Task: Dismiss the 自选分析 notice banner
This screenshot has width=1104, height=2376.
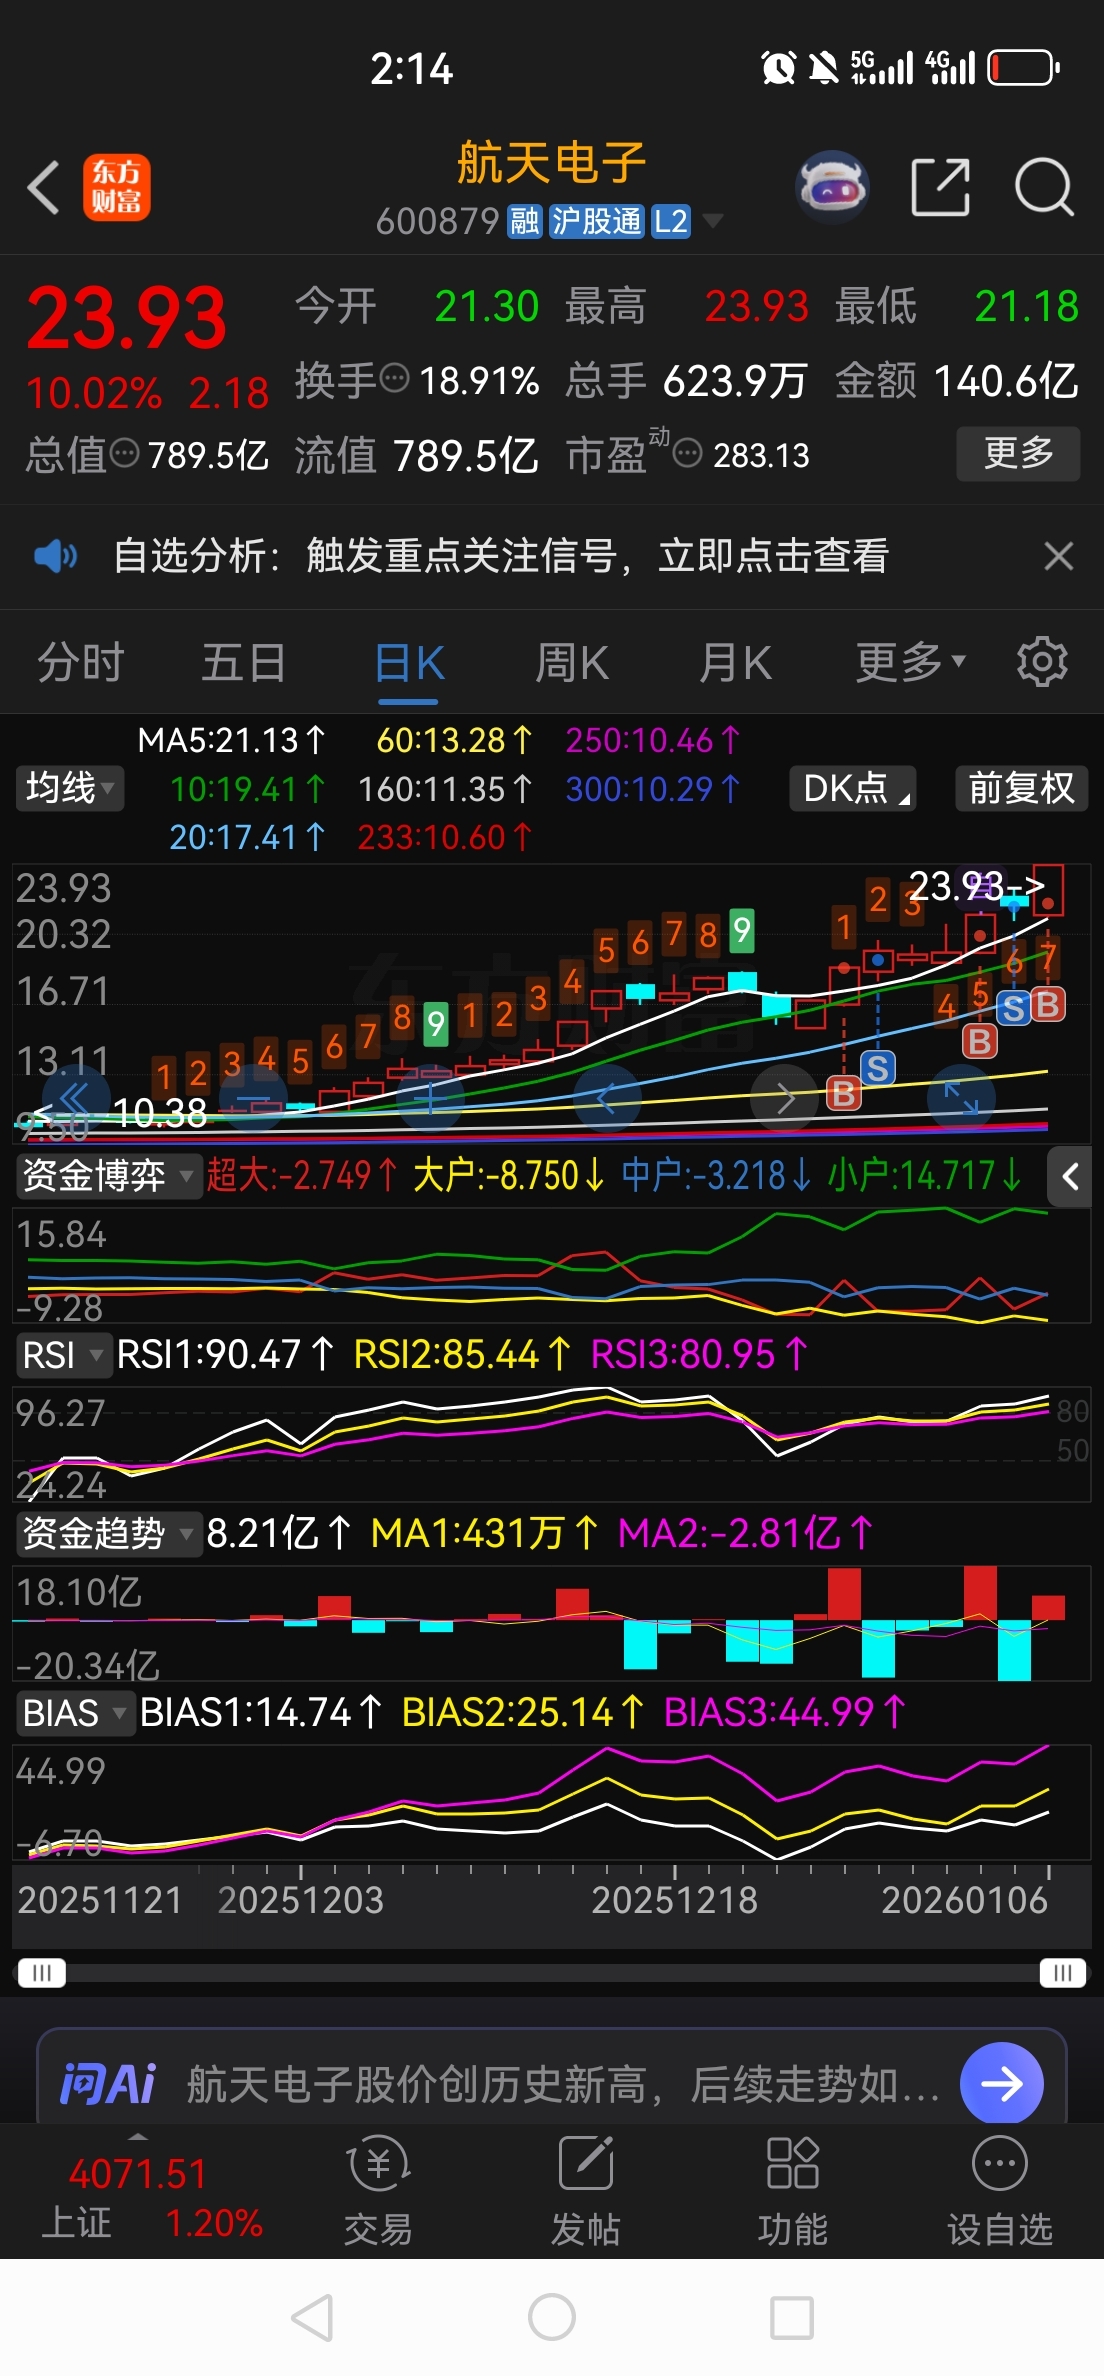Action: point(1059,556)
